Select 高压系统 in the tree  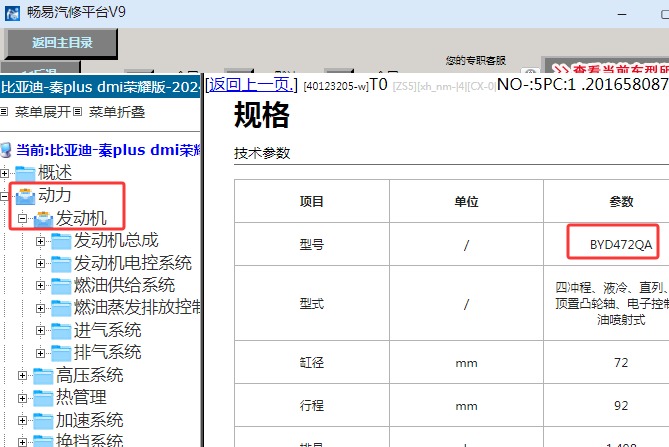[x=90, y=375]
